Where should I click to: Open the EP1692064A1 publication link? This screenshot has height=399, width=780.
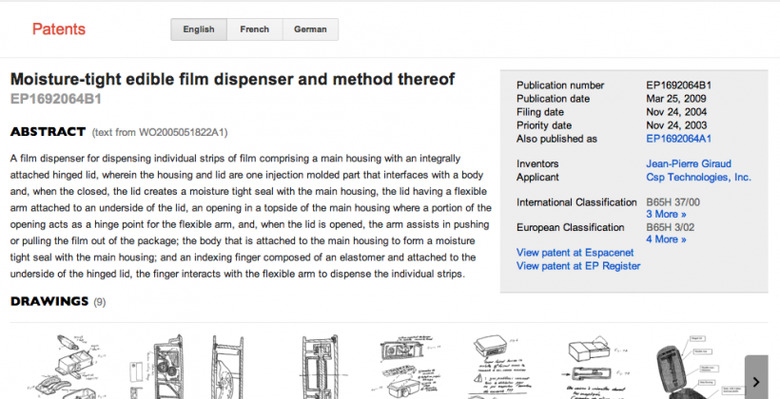coord(679,139)
